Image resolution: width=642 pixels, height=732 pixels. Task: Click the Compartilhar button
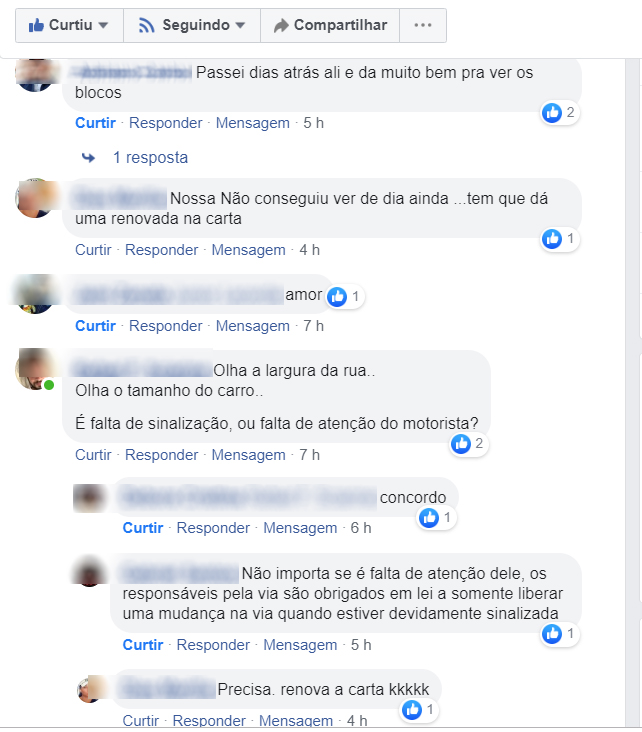[x=330, y=25]
